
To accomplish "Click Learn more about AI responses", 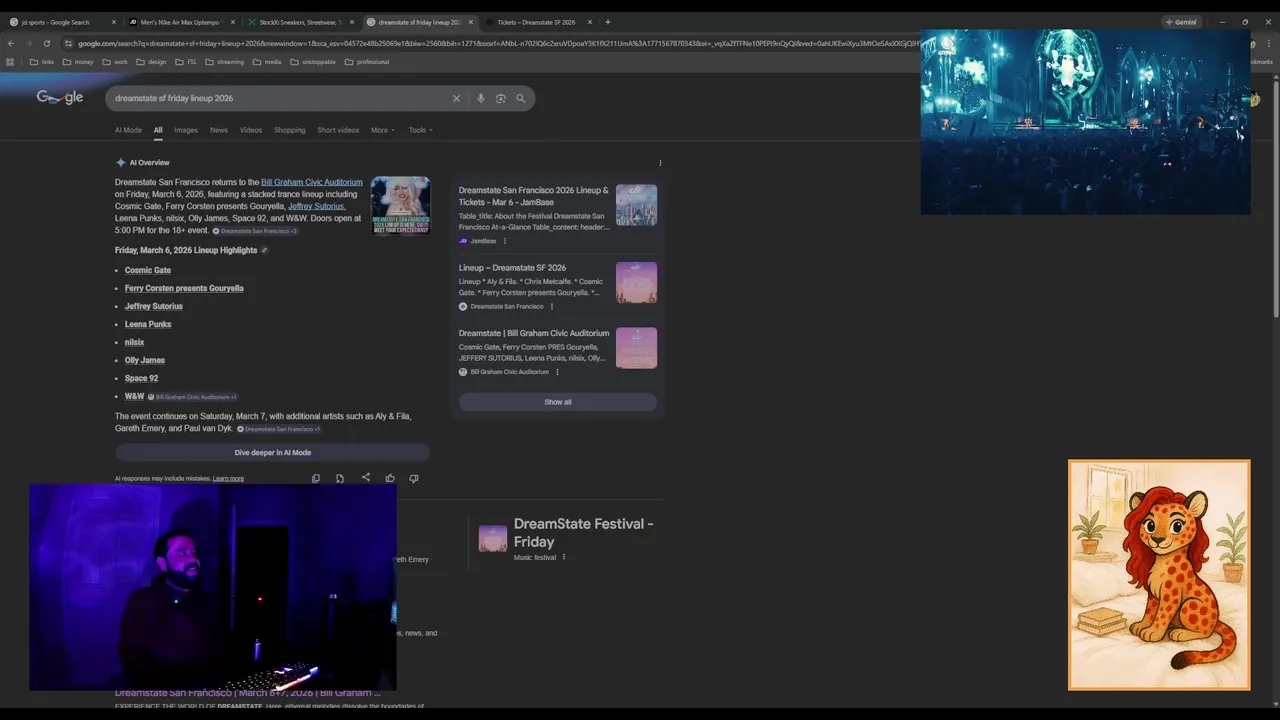I will coord(228,479).
